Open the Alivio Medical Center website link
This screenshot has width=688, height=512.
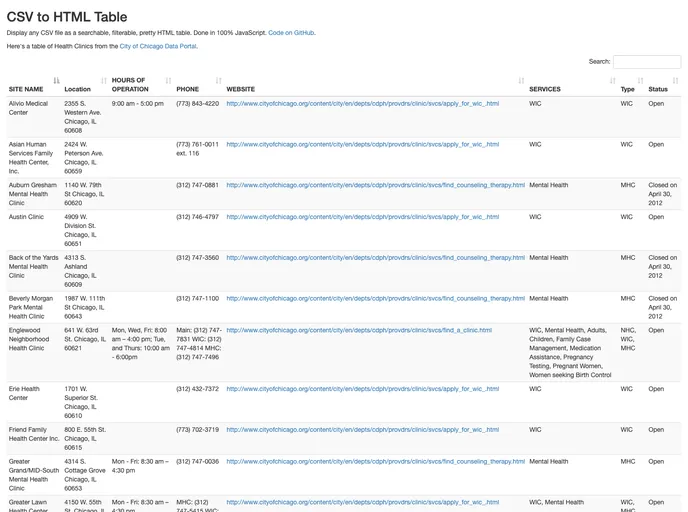(x=362, y=104)
